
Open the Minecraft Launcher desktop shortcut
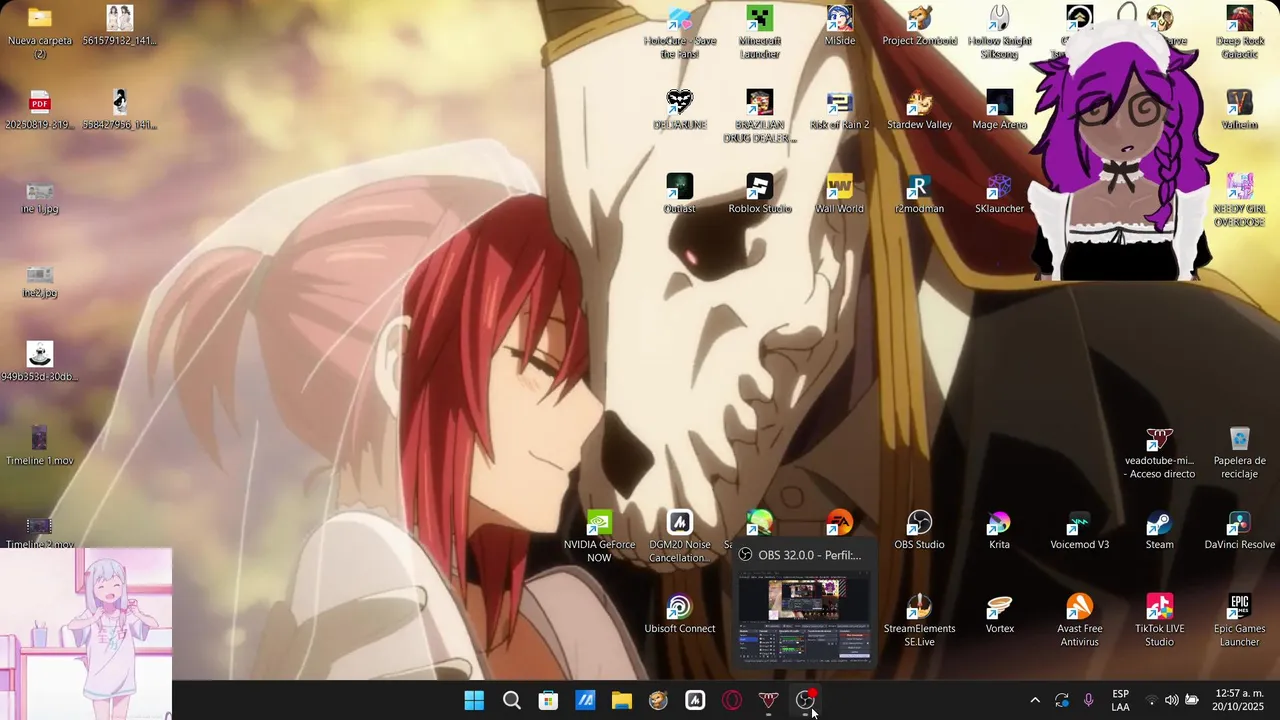pyautogui.click(x=759, y=32)
